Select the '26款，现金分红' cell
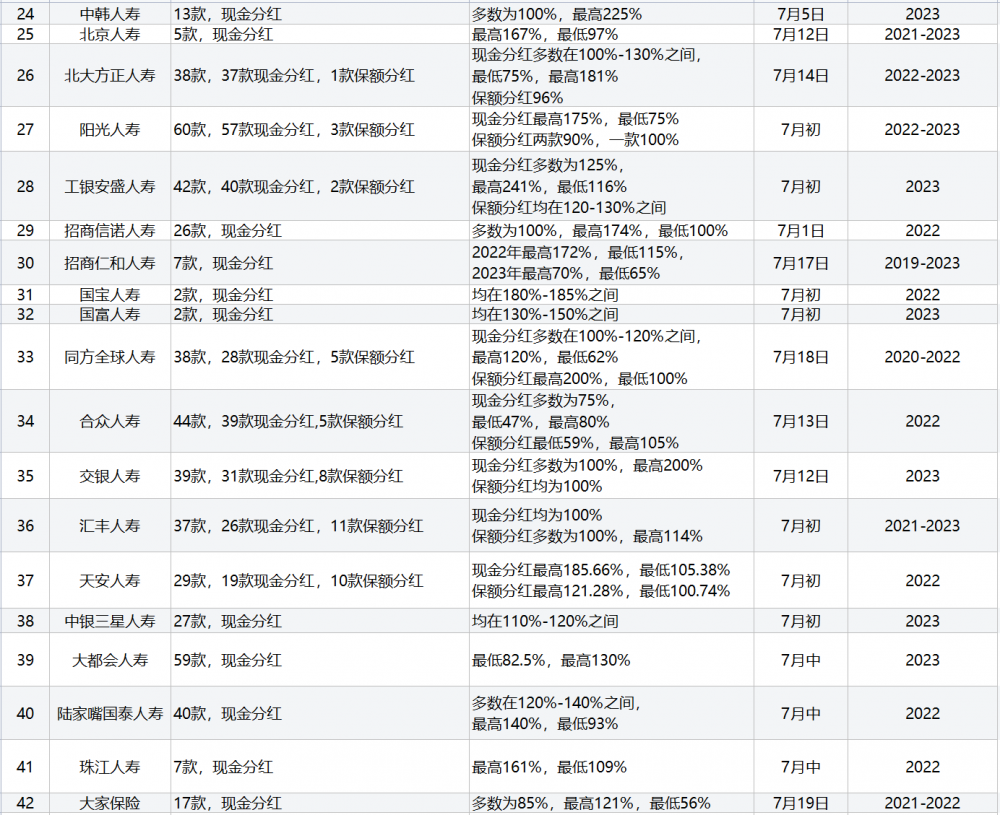1000x815 pixels. [320, 230]
